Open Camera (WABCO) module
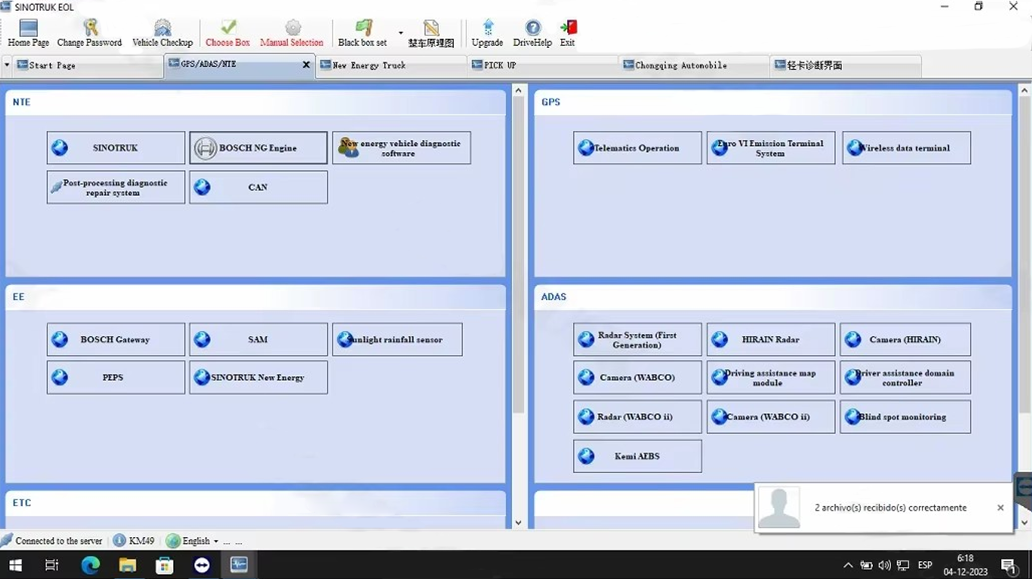This screenshot has width=1032, height=579. (x=637, y=378)
